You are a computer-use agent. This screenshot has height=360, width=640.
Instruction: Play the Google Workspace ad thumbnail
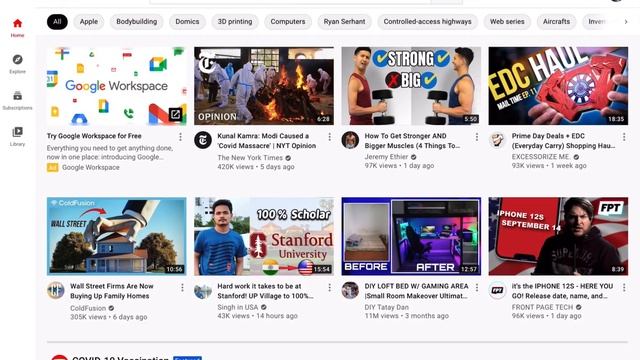(x=116, y=86)
